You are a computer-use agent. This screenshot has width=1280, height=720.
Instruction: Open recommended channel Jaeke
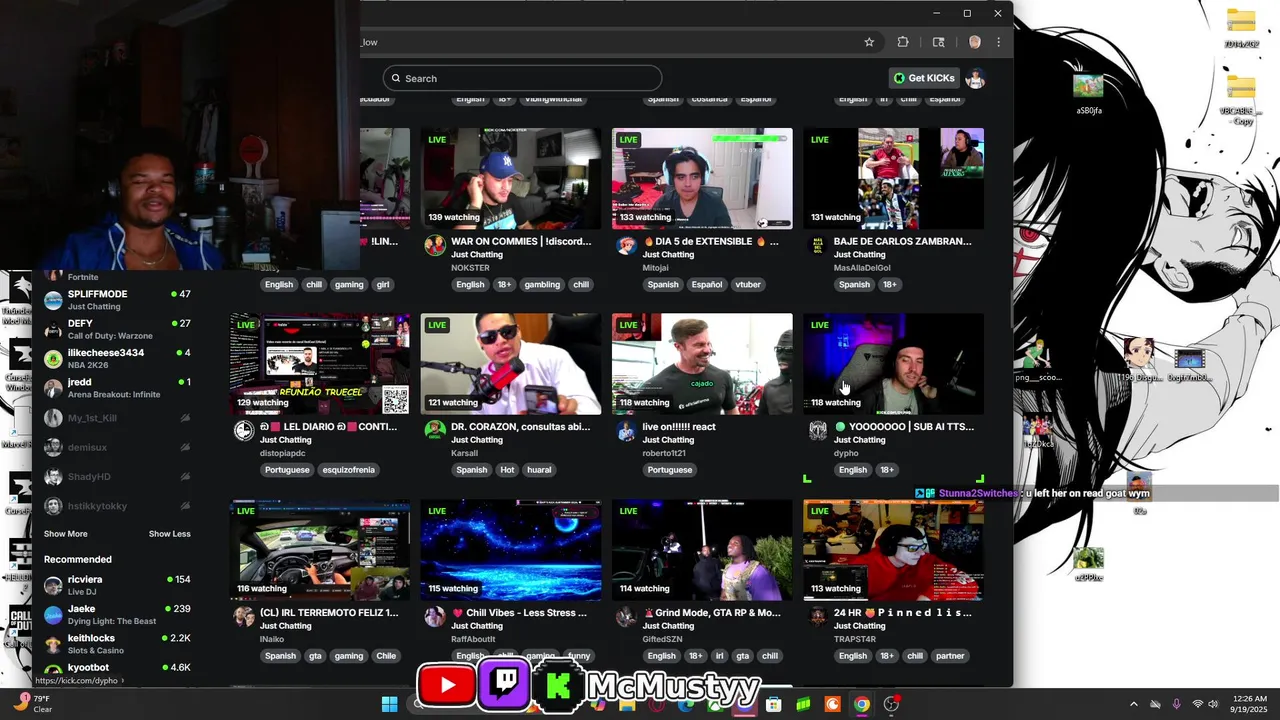click(x=116, y=614)
